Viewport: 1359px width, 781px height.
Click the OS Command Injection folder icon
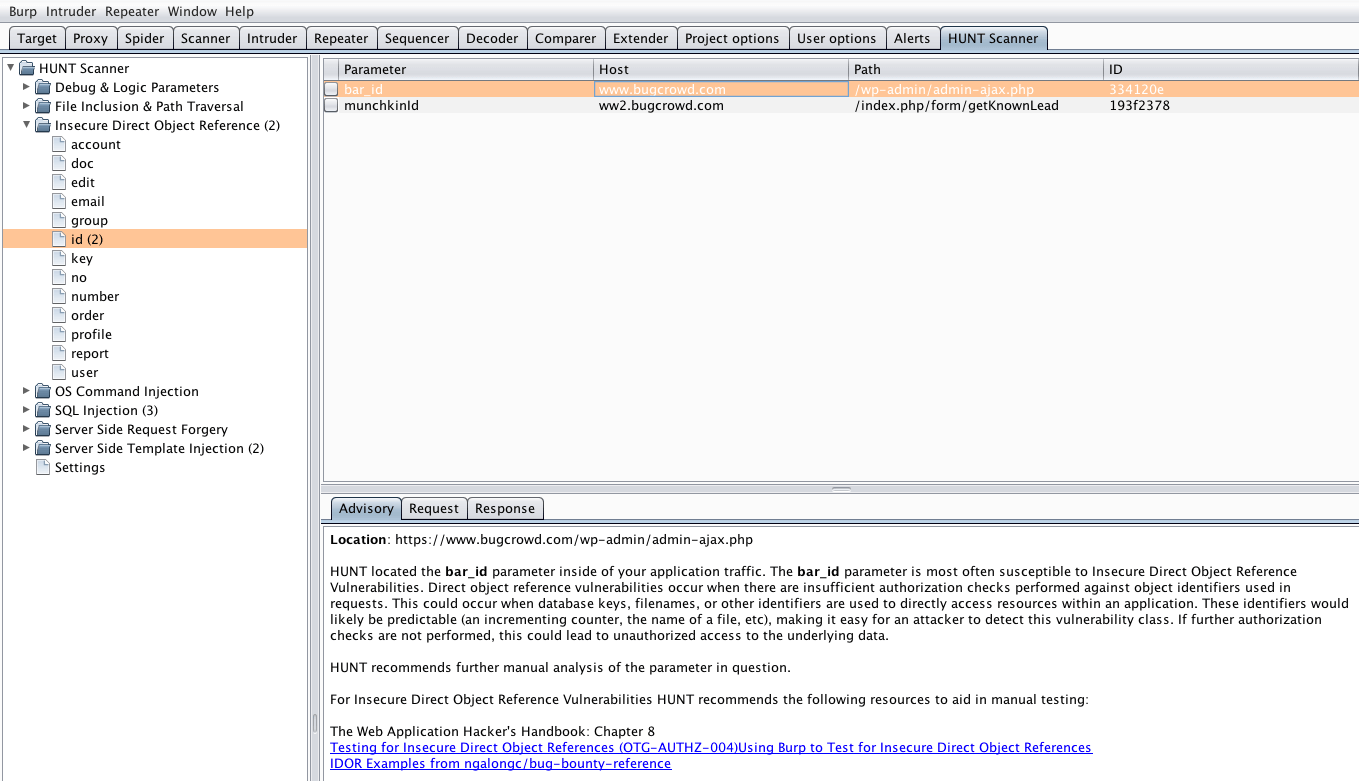tap(43, 391)
